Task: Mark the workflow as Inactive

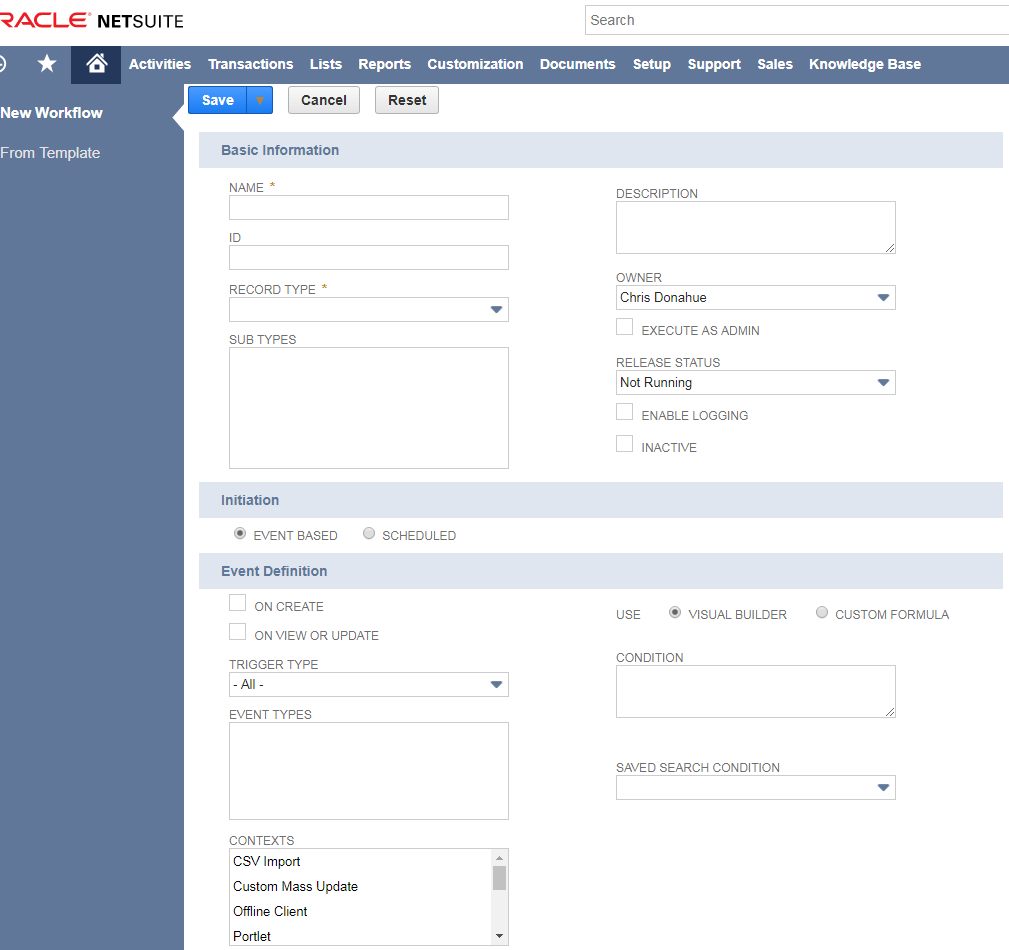Action: pyautogui.click(x=624, y=443)
